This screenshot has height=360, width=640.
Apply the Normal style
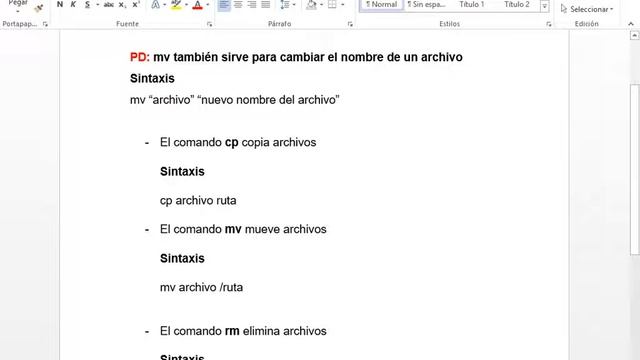[382, 5]
